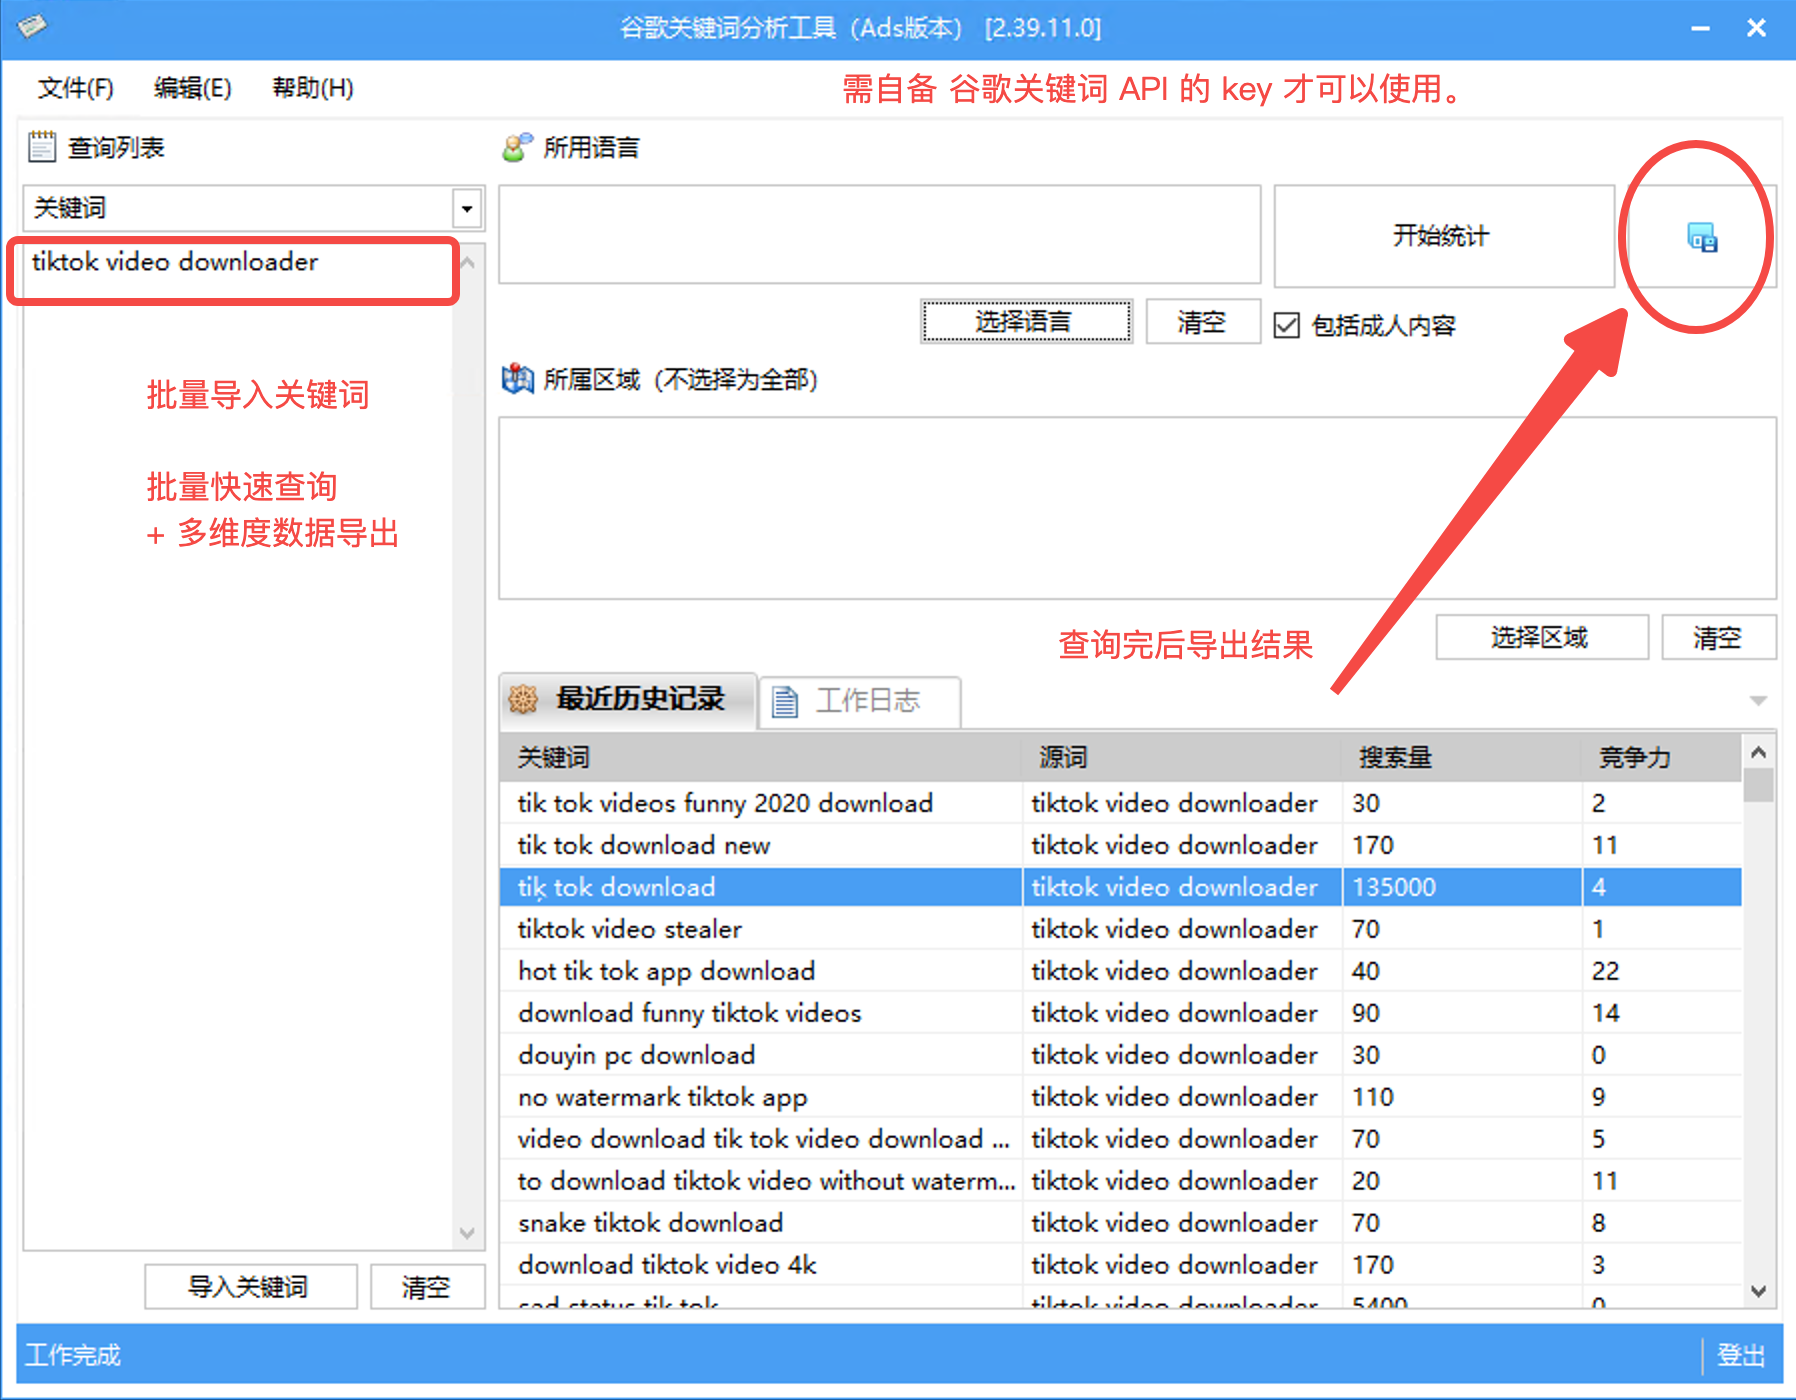Switch to the 最近历史记录 tab
1796x1400 pixels.
[x=628, y=699]
